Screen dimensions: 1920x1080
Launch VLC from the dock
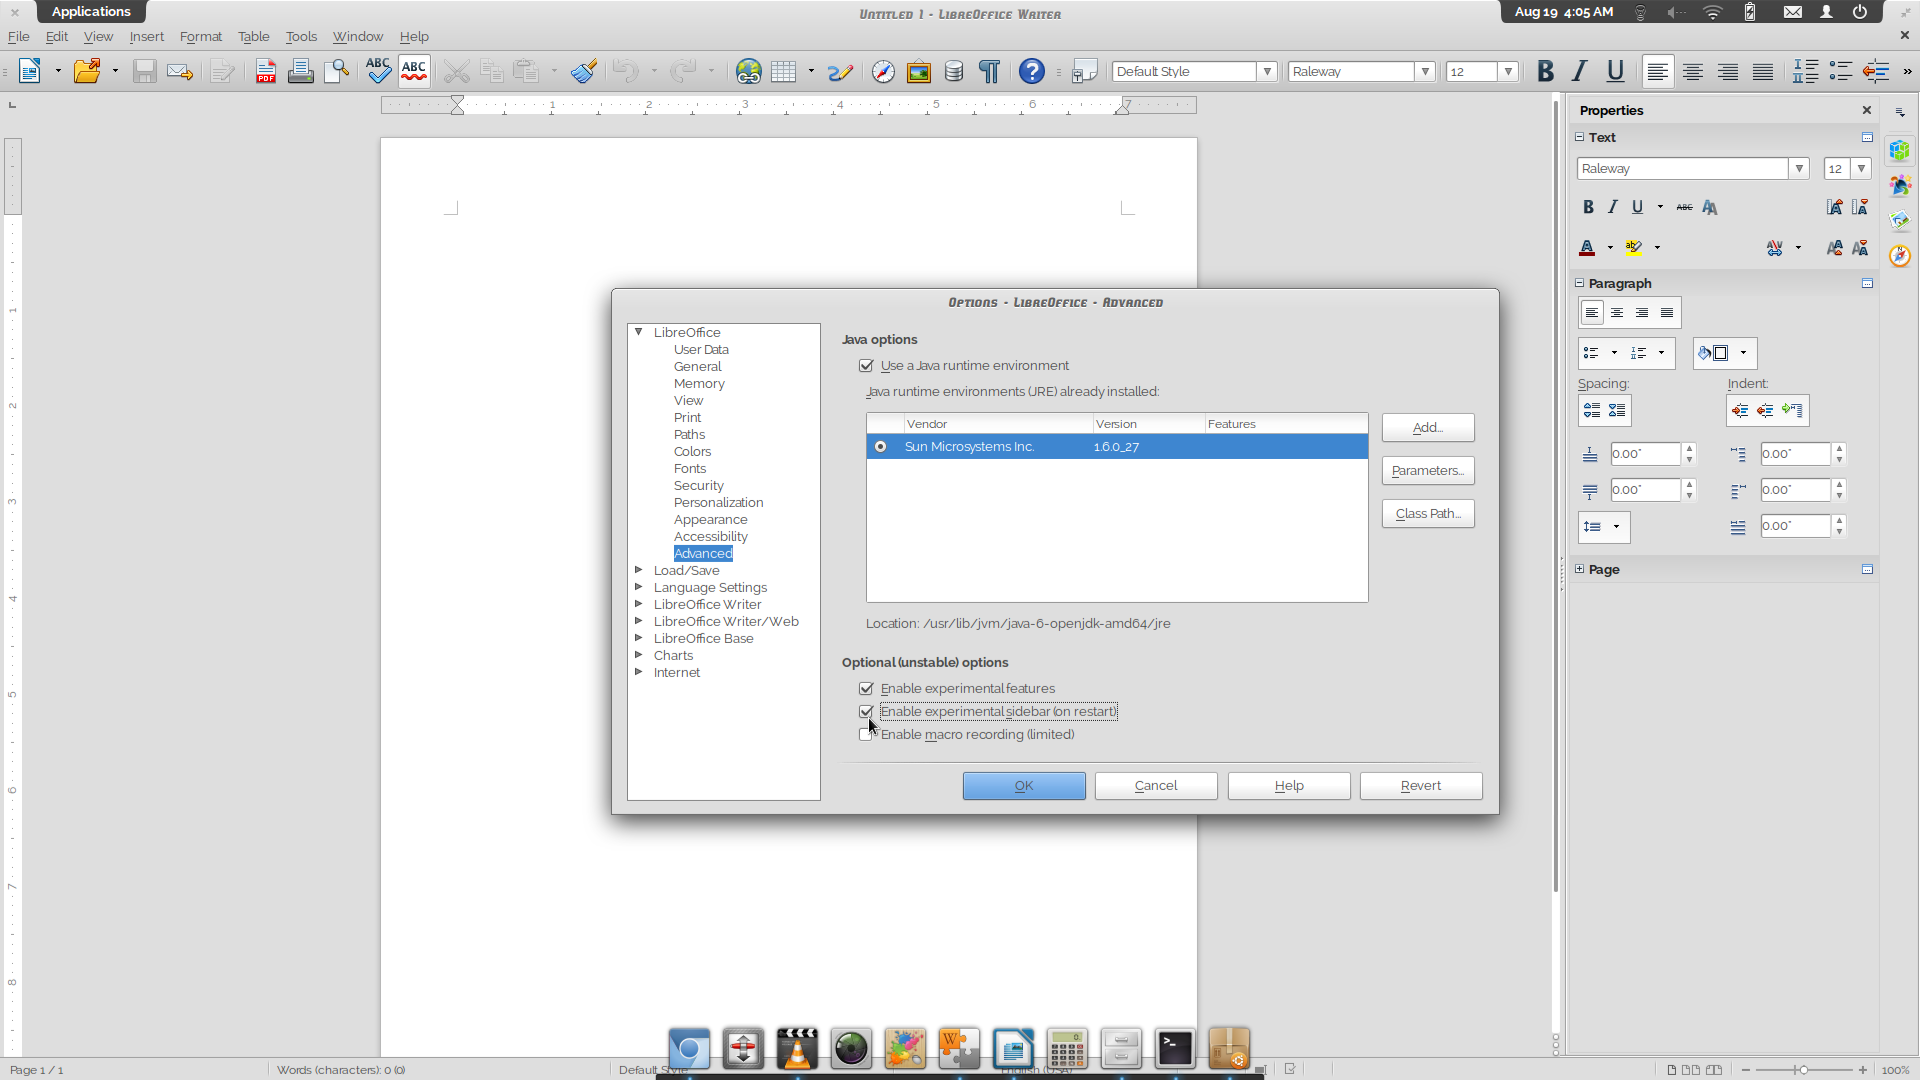797,1048
